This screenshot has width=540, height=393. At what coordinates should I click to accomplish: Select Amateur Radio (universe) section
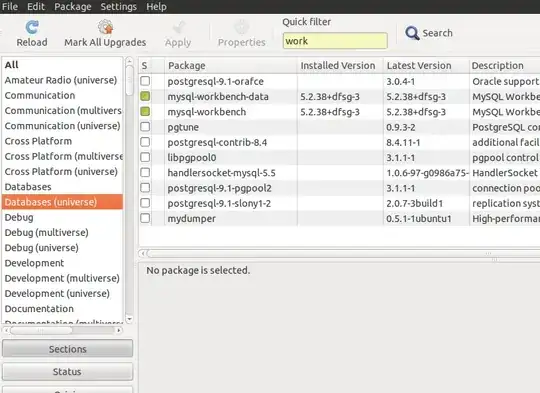point(62,80)
